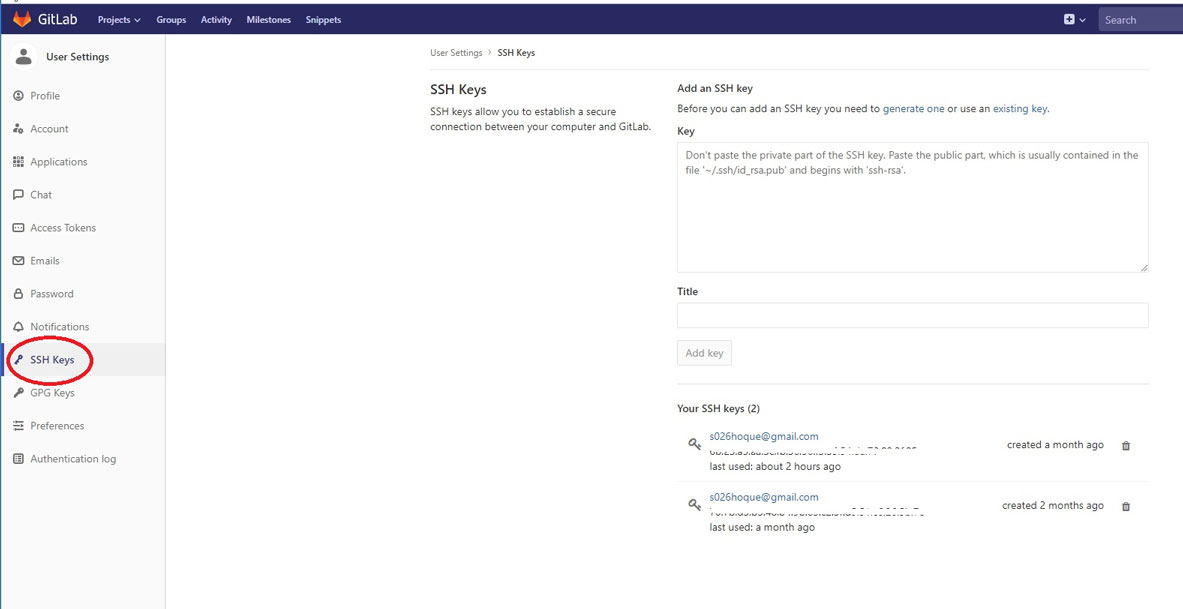Image resolution: width=1183 pixels, height=609 pixels.
Task: Delete the key created a month ago
Action: 1126,446
